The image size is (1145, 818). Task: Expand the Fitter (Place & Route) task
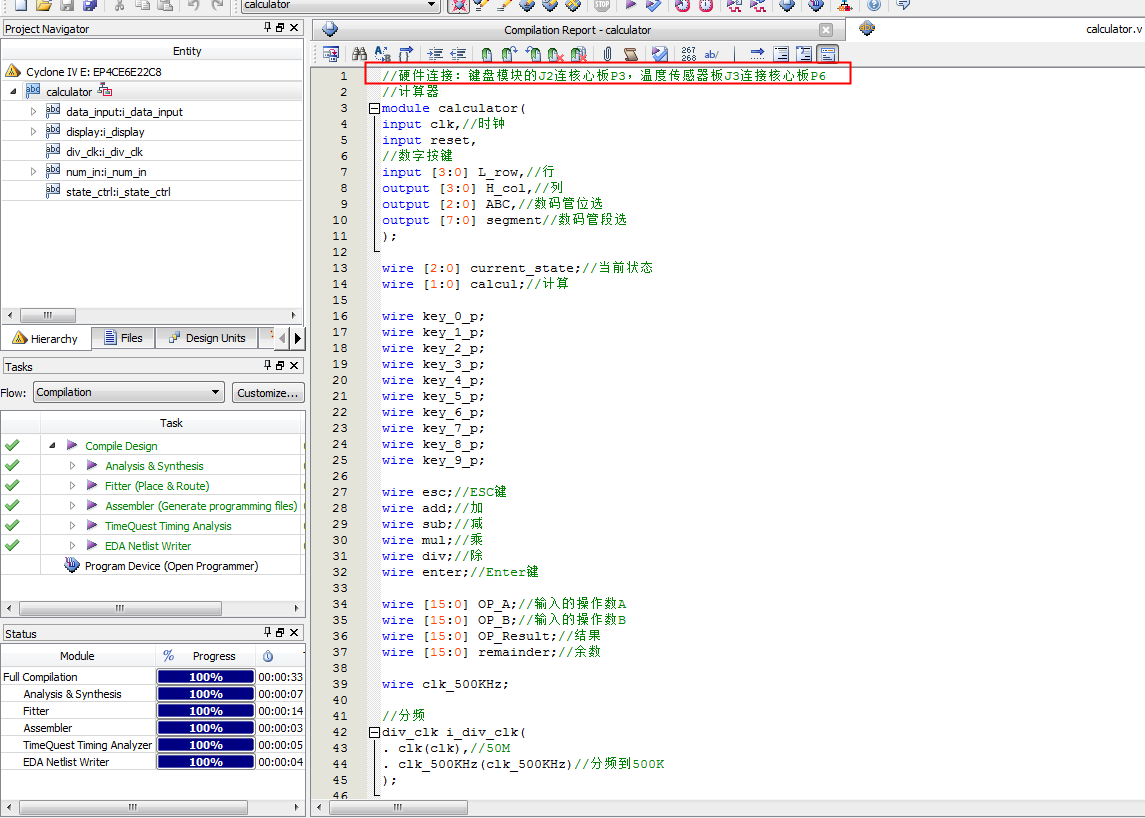72,486
